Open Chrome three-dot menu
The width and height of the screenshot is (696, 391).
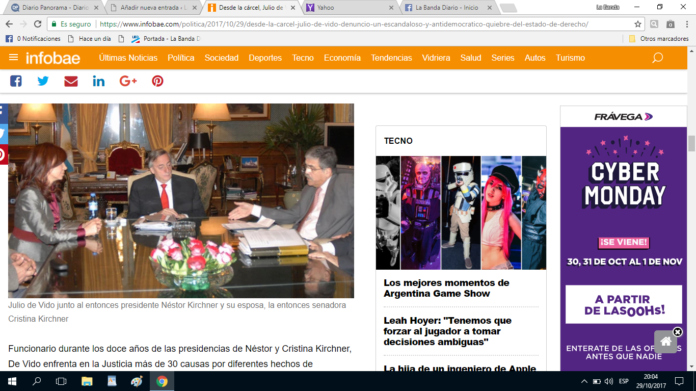point(687,24)
